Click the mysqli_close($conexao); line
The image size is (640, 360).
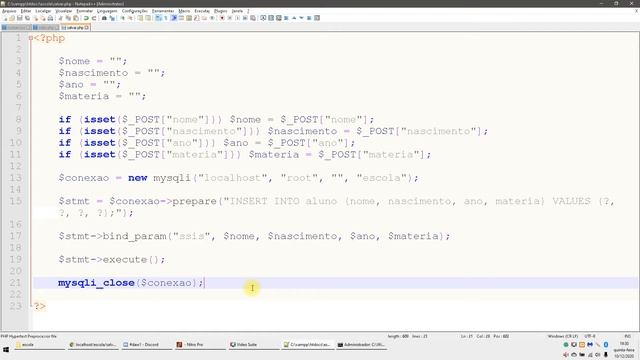point(131,283)
